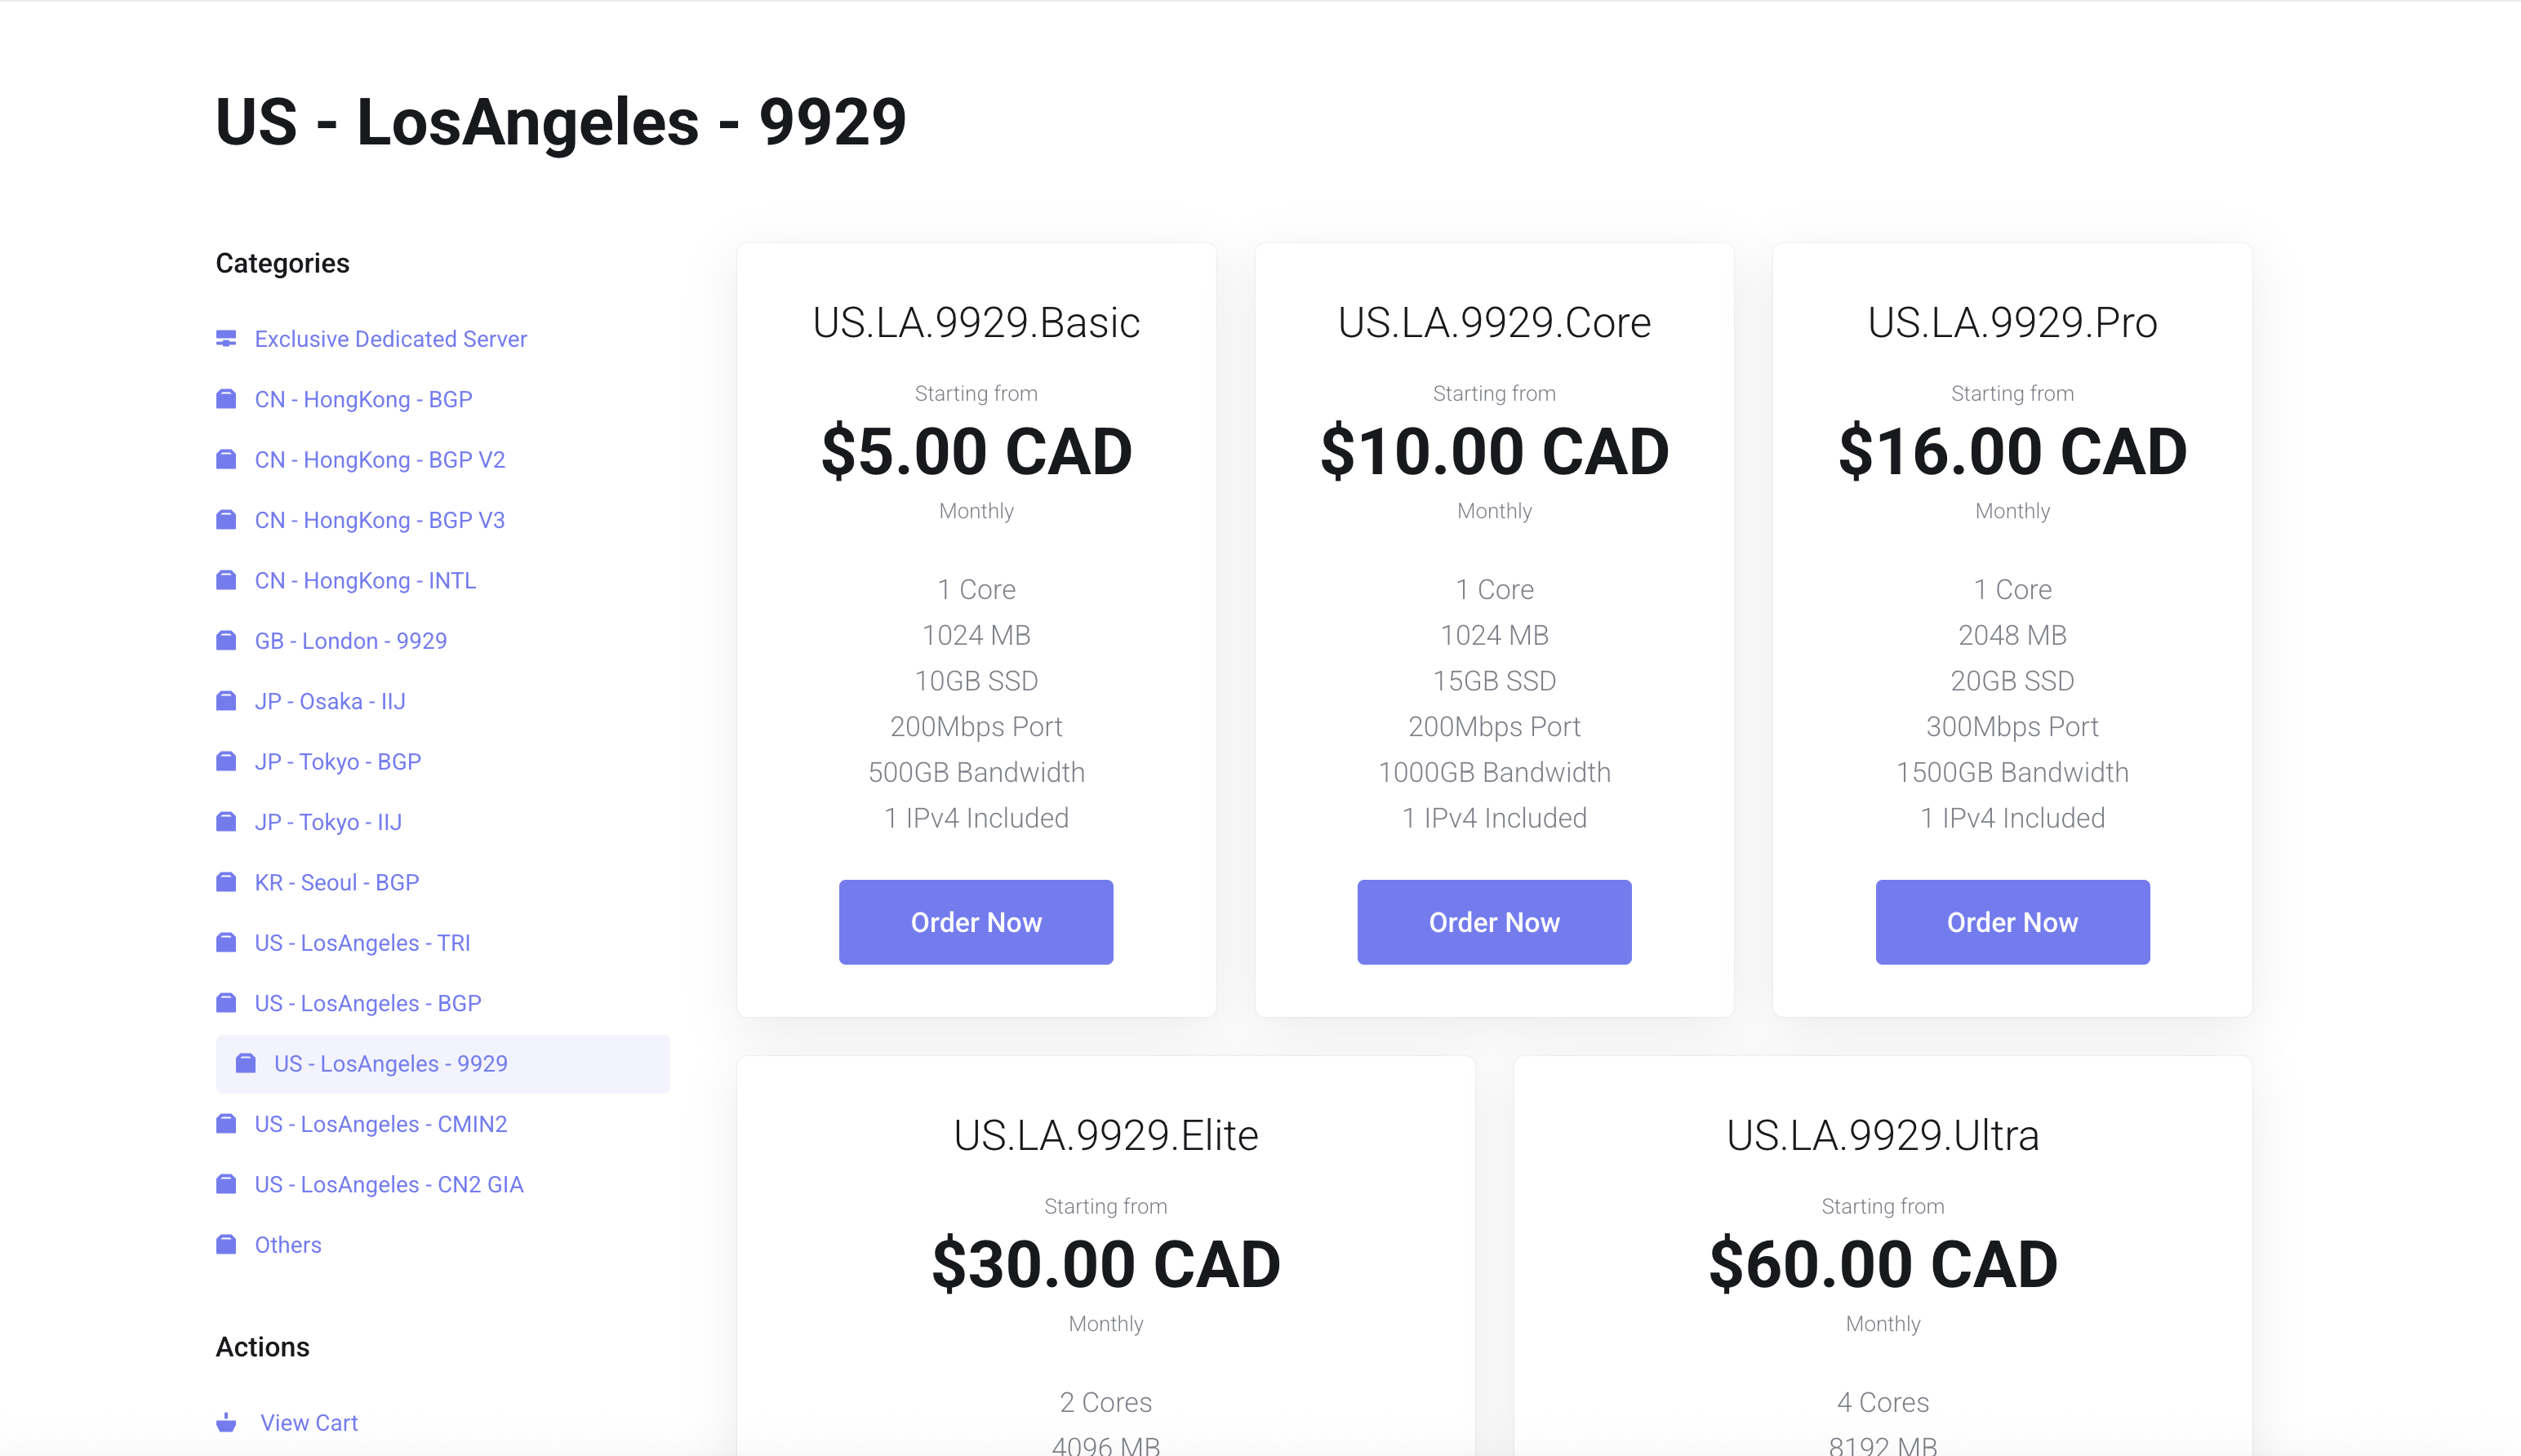
Task: Click the box icon beside Others category
Action: tap(226, 1244)
